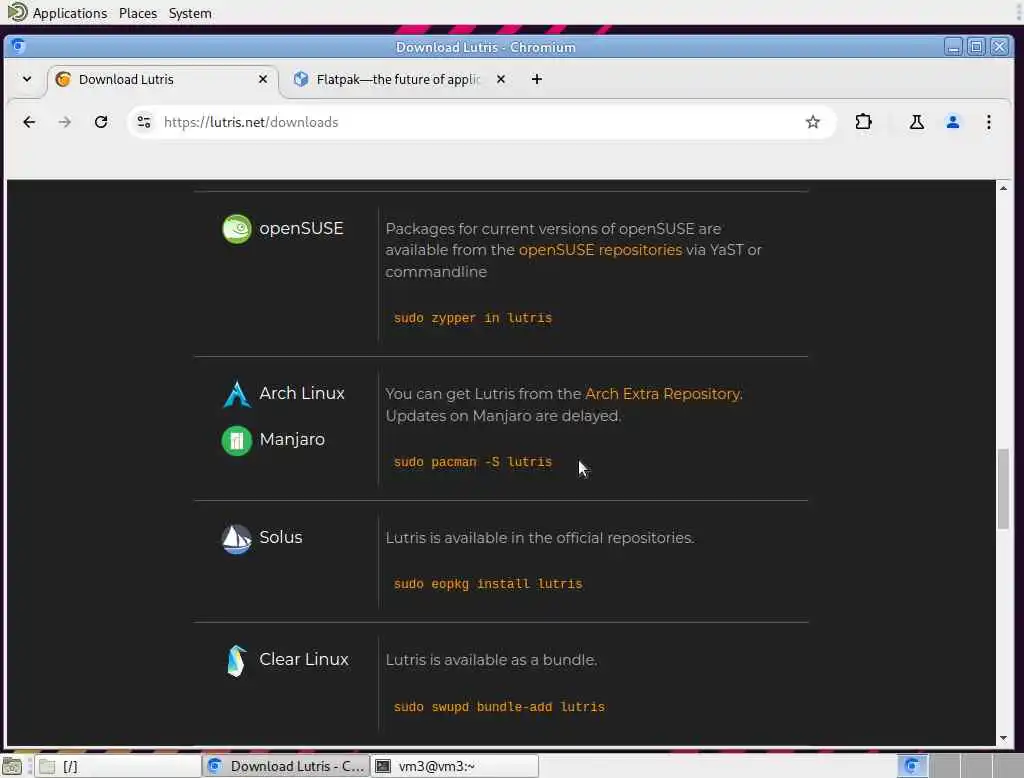
Task: Click 'Lutris is available as a bundle.' text
Action: coord(491,660)
